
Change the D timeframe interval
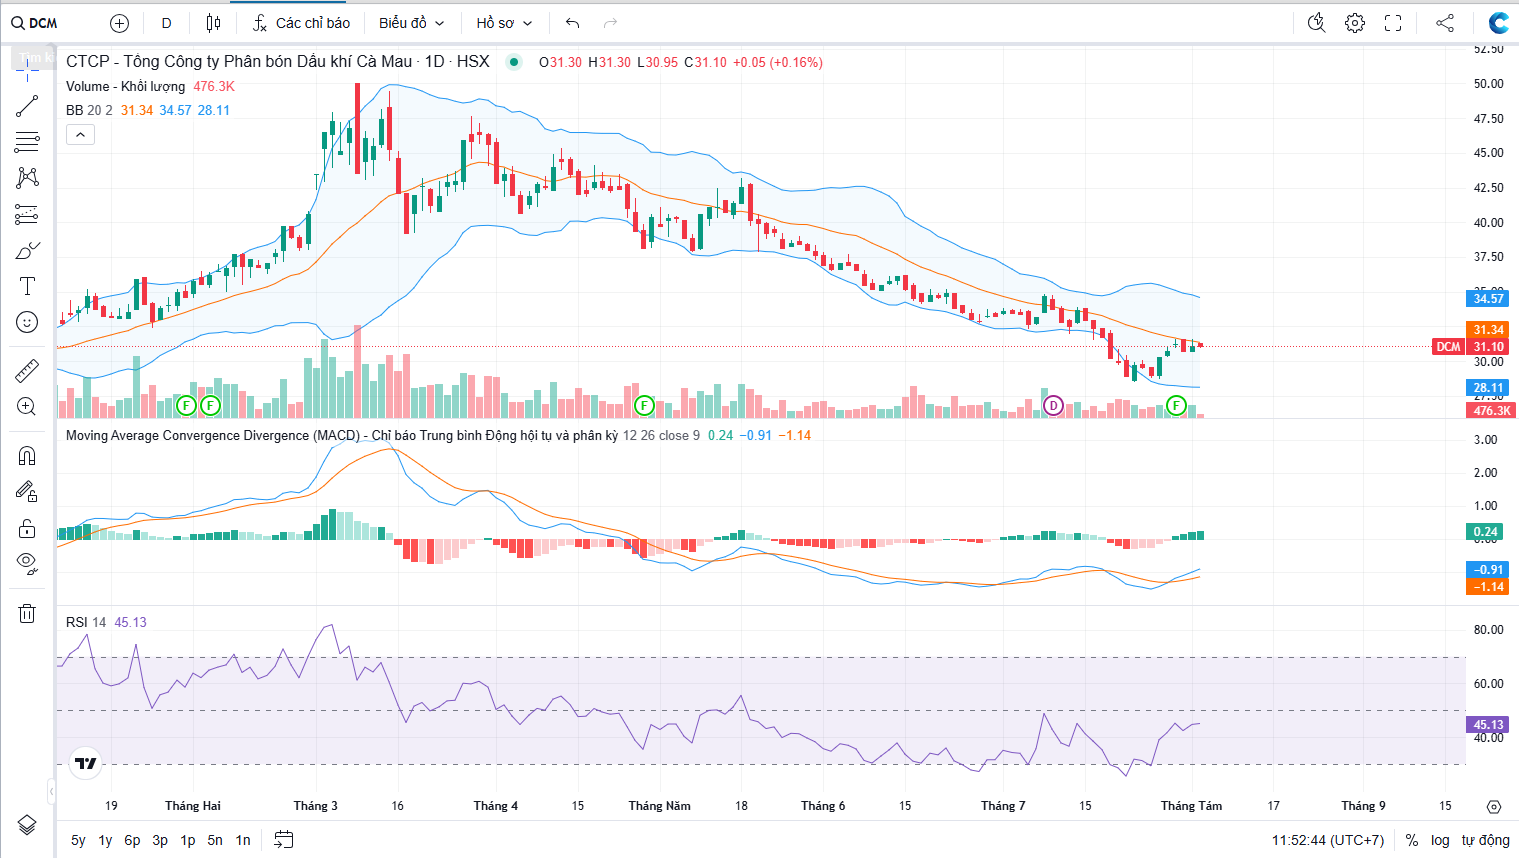point(166,23)
